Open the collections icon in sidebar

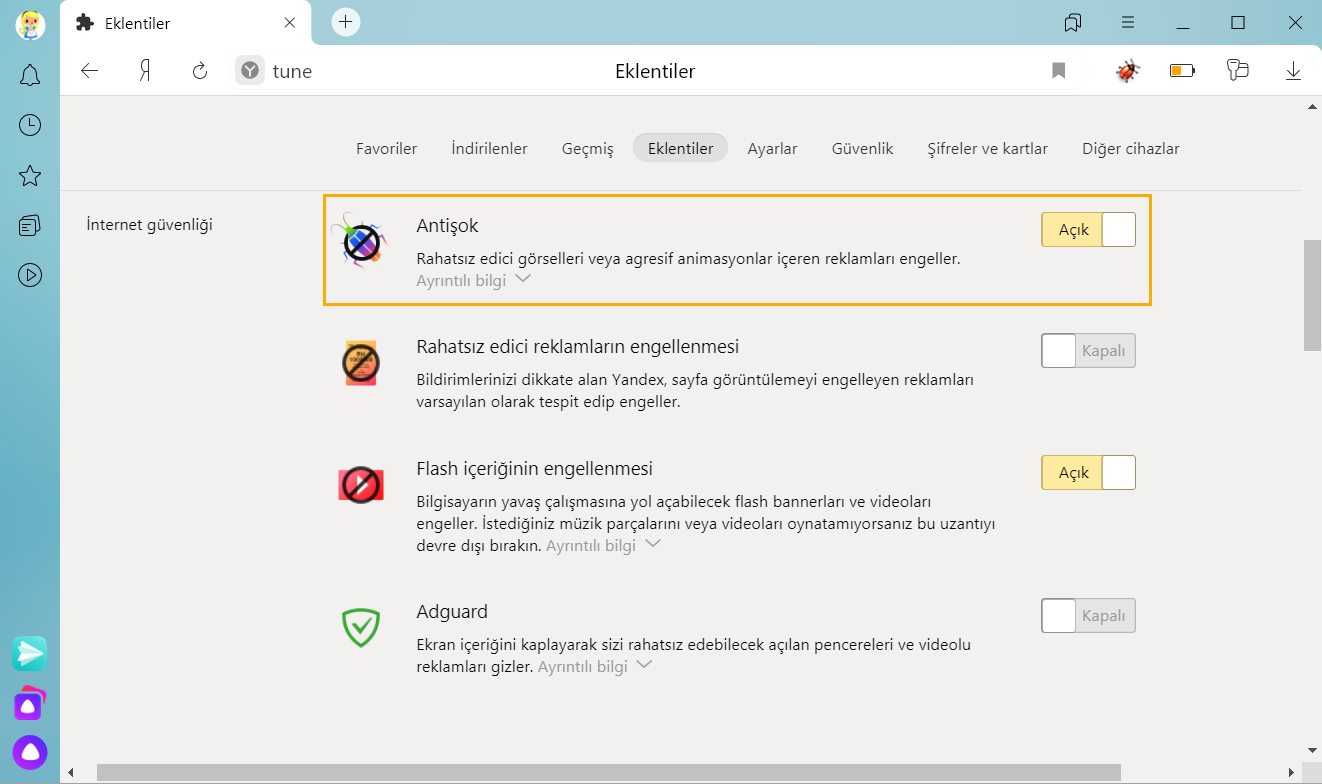[x=30, y=226]
